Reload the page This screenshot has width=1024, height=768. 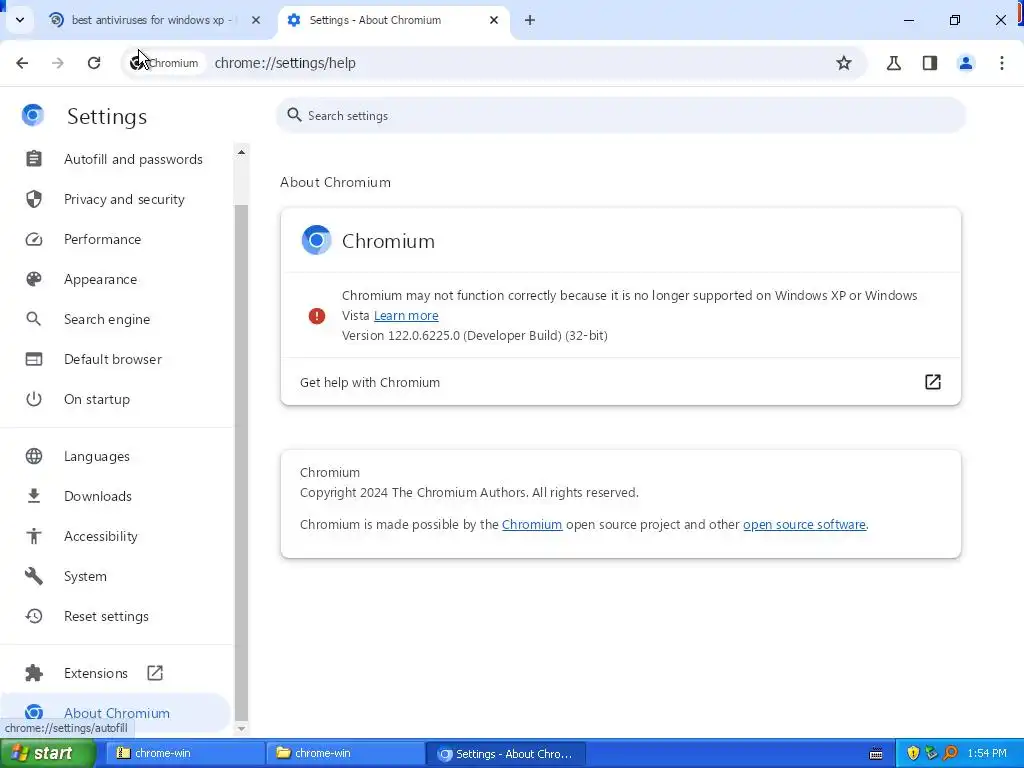point(94,63)
